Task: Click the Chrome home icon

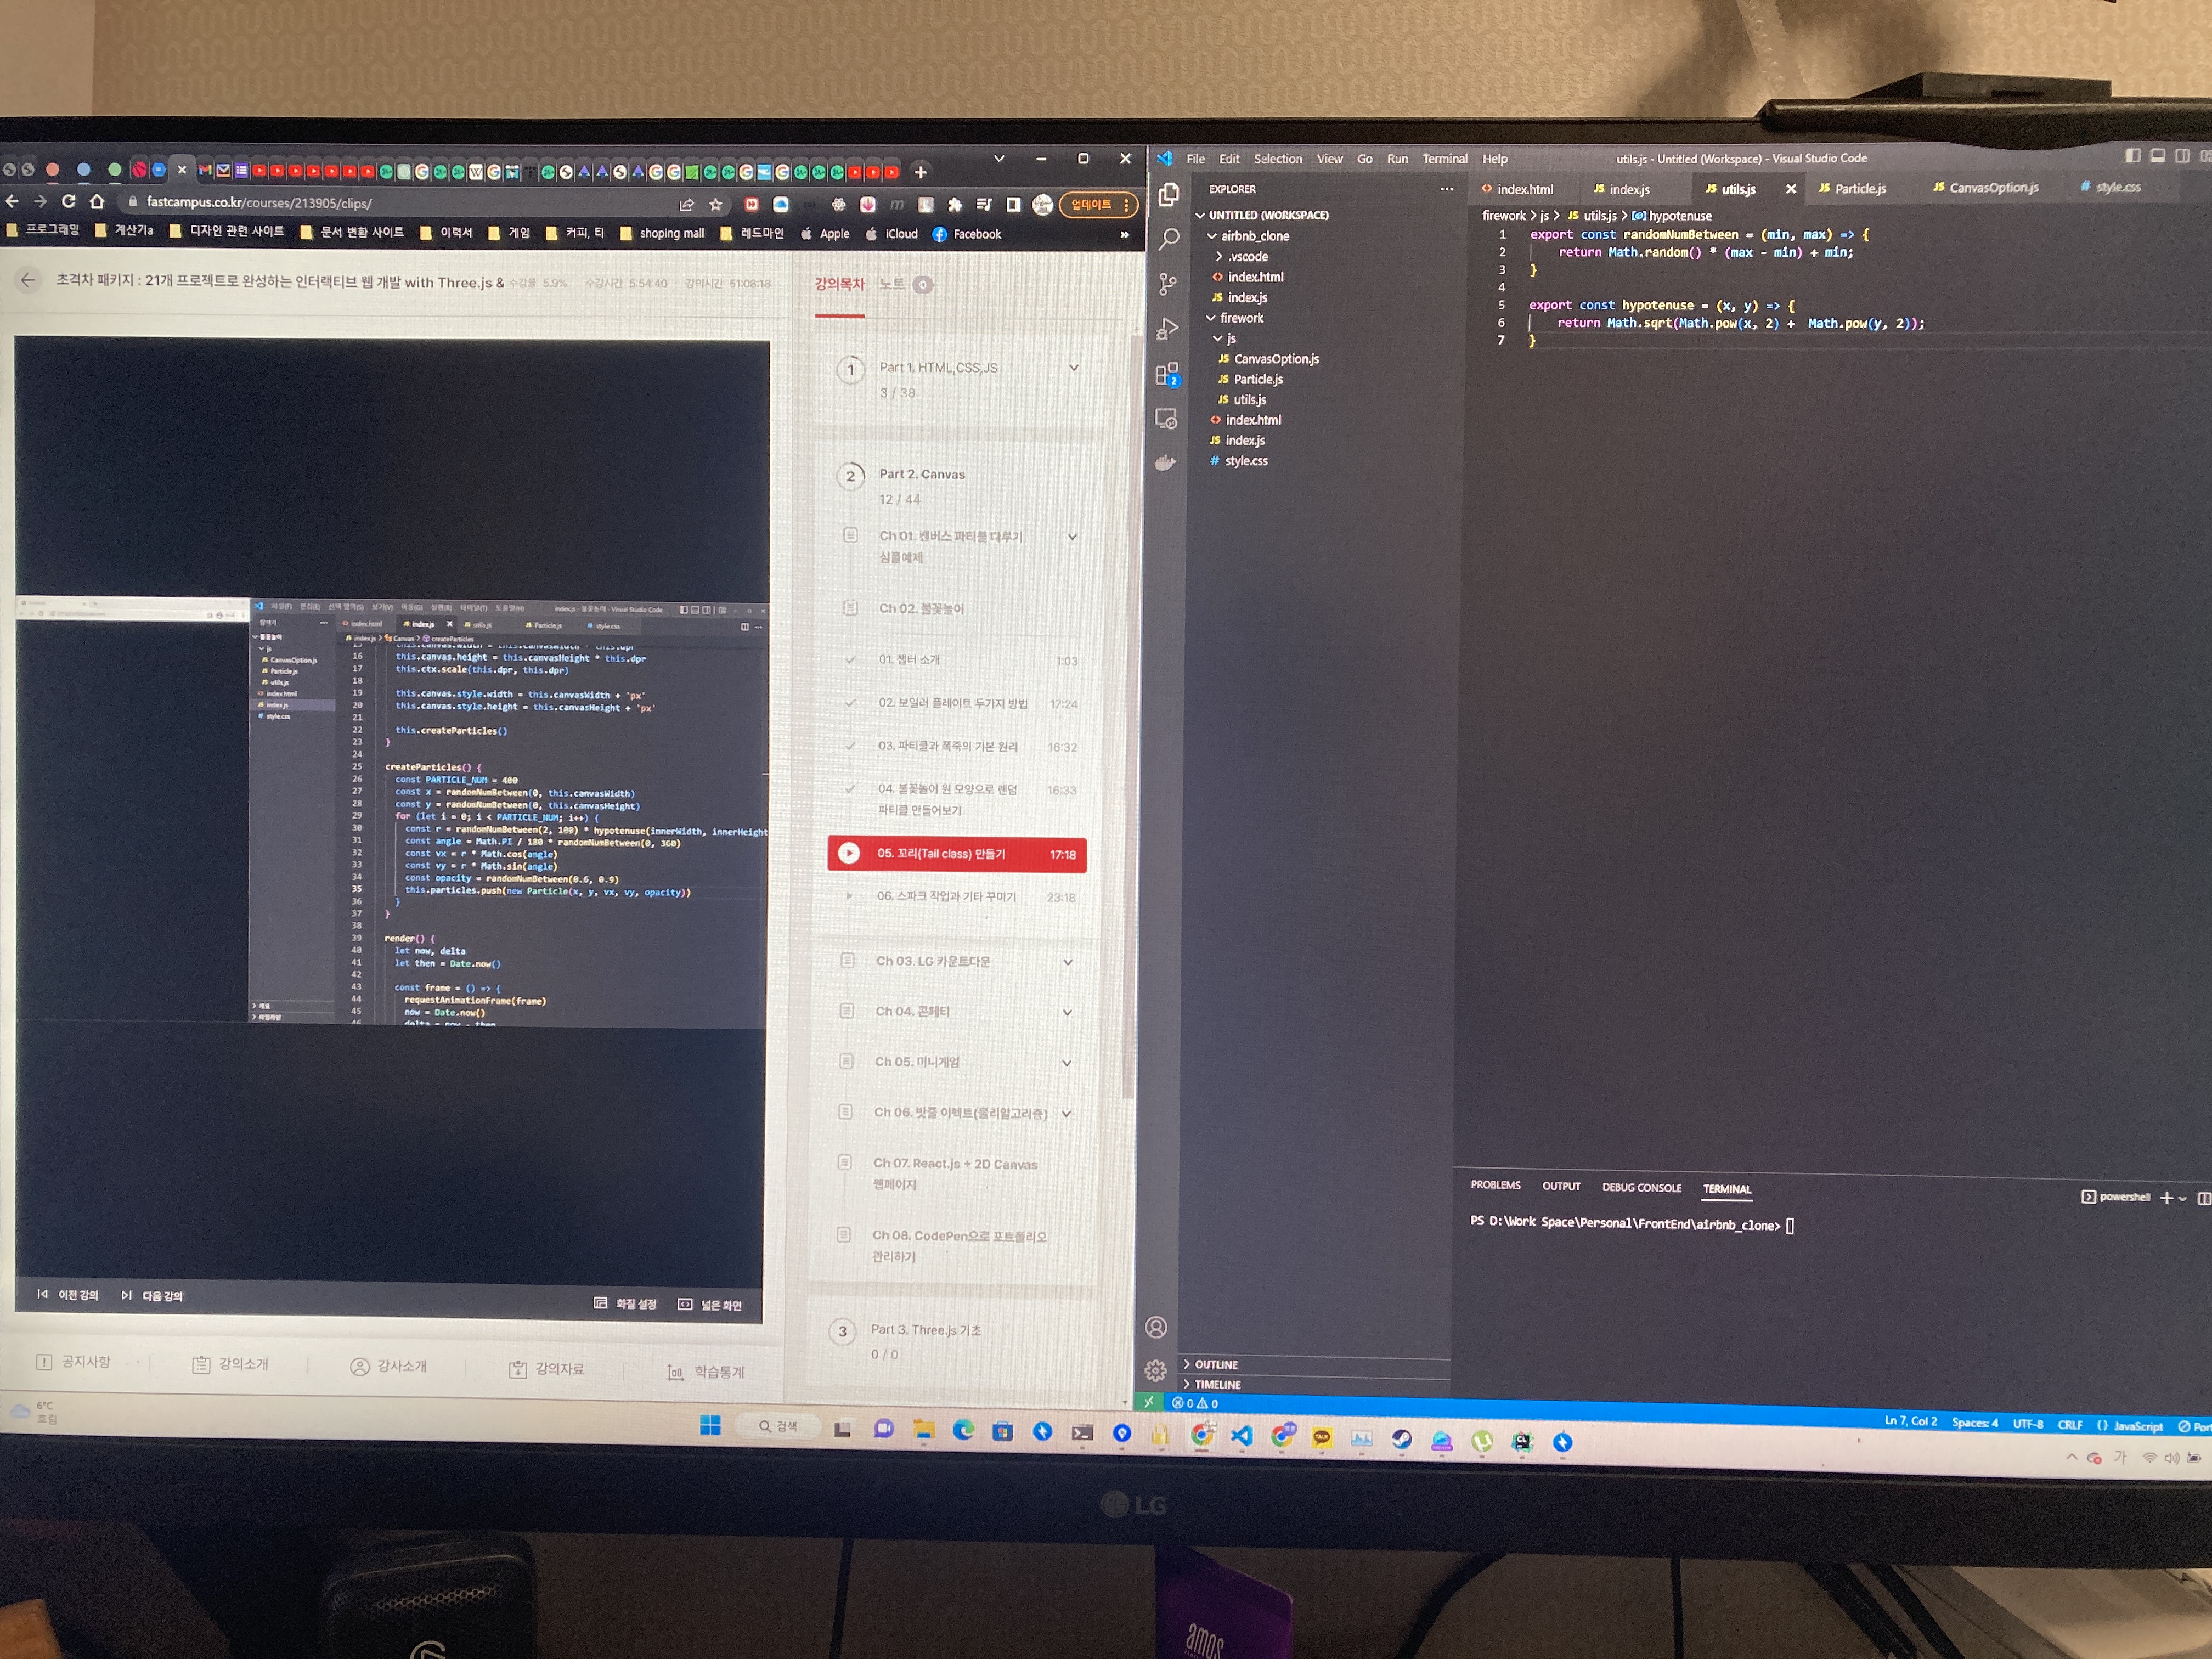Action: [97, 202]
